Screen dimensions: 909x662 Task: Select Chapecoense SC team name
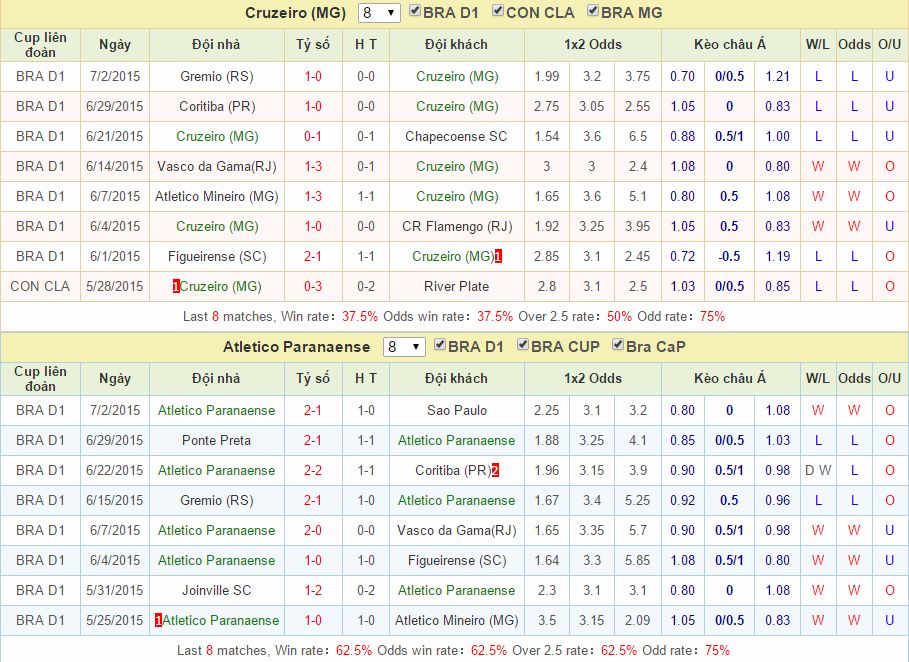click(456, 137)
